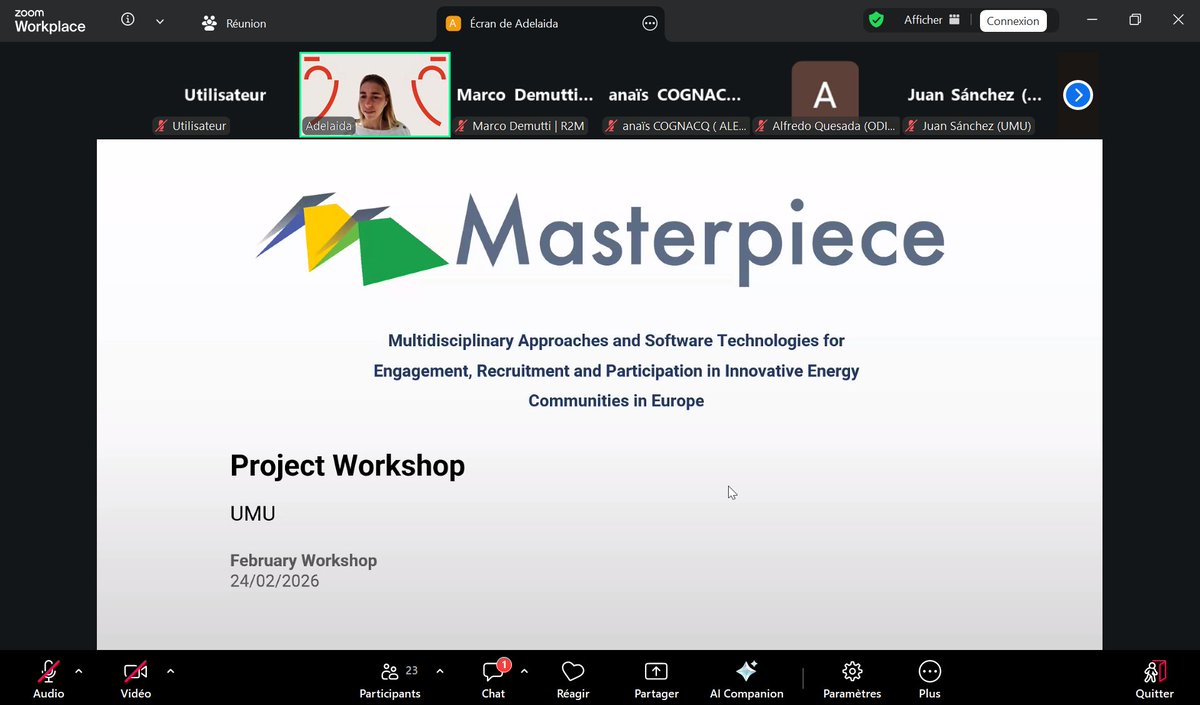Select Écran de Adelaida tab

515,23
